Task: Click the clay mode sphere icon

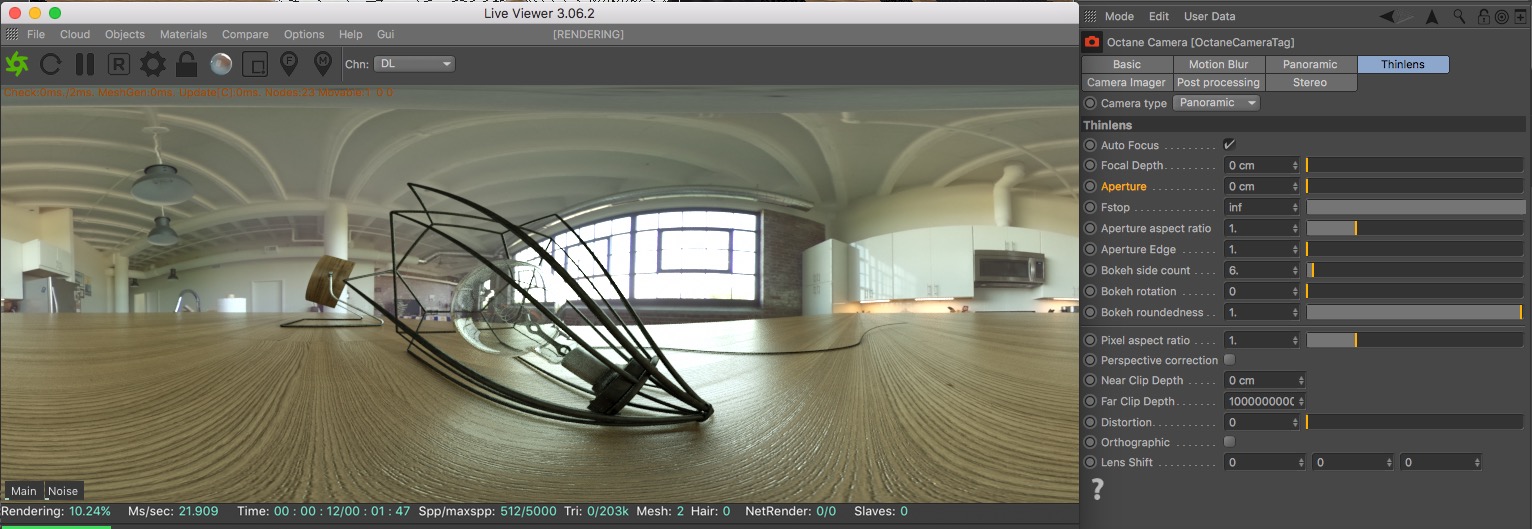Action: pyautogui.click(x=221, y=64)
